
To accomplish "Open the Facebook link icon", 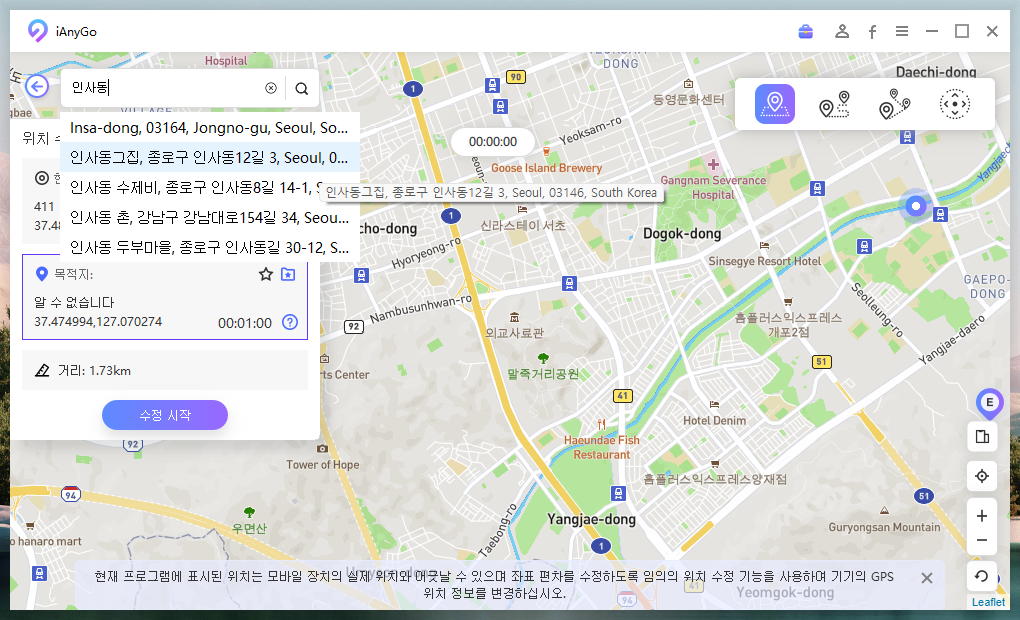I will (x=872, y=31).
